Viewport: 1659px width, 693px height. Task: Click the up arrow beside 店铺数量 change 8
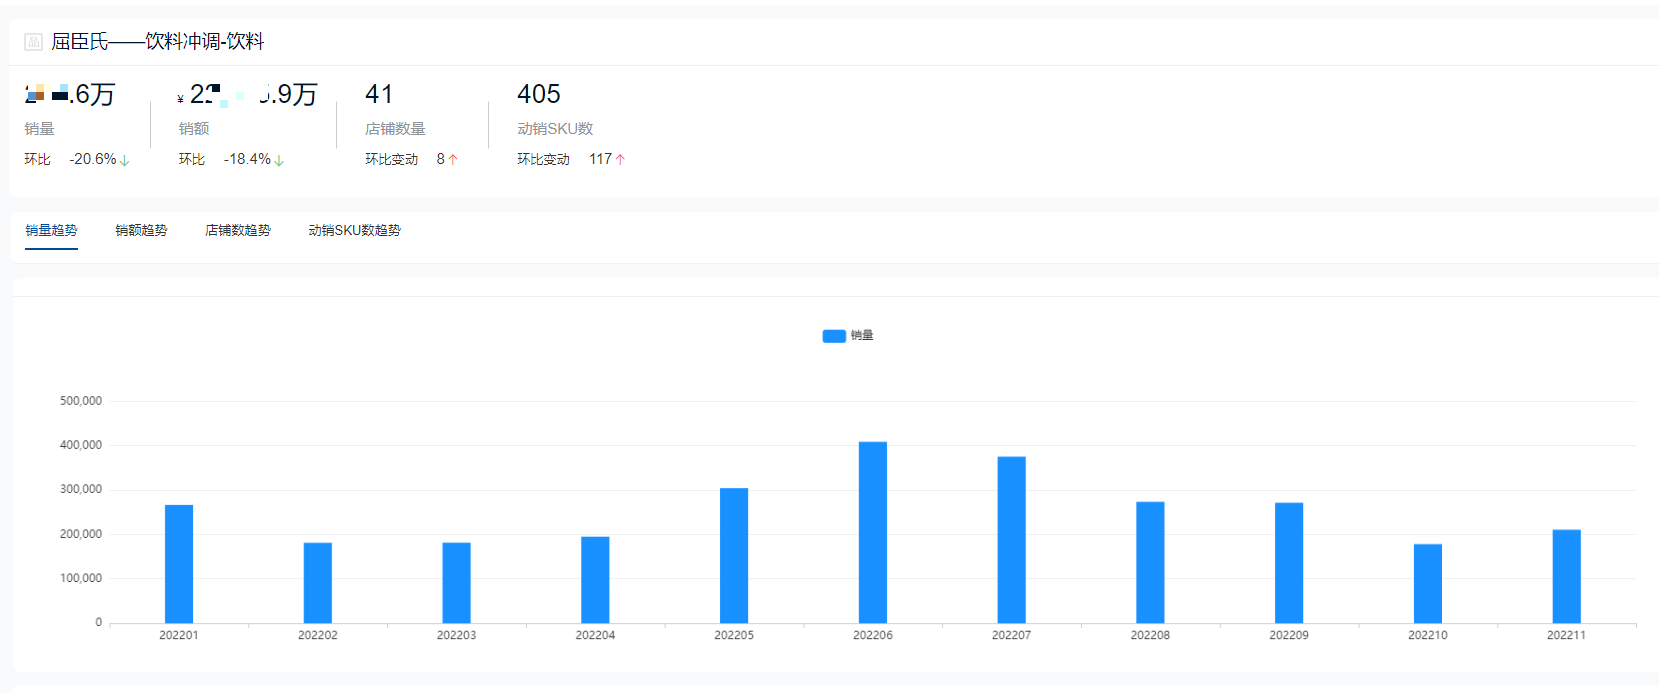(453, 160)
